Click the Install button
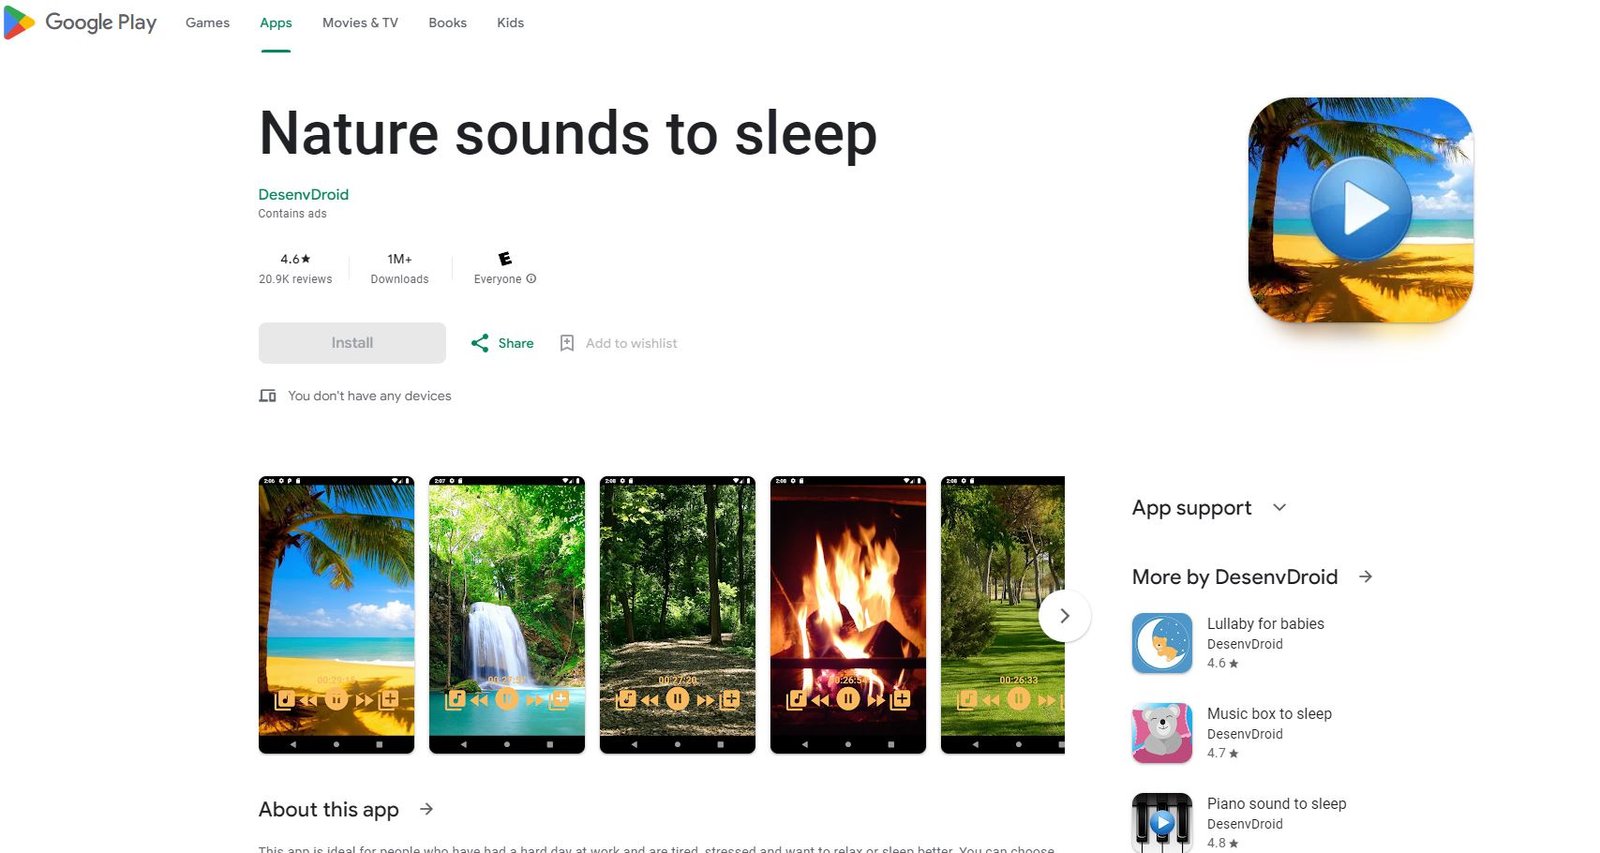Screen dimensions: 1600x853 coord(352,343)
